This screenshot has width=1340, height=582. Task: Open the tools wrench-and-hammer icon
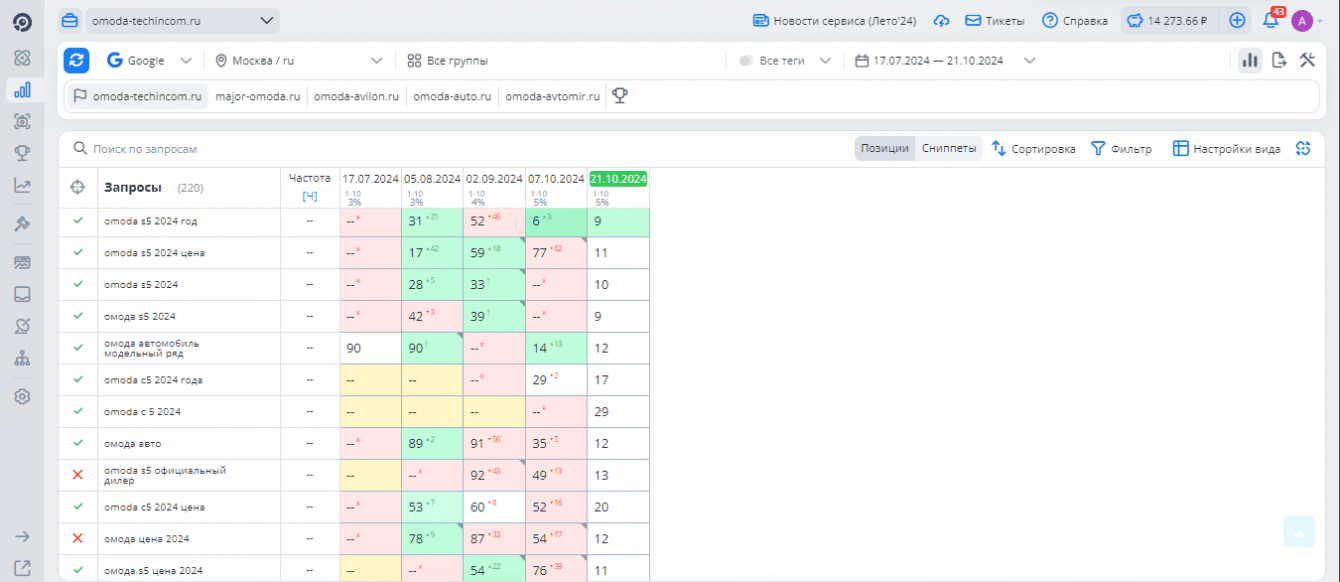(1307, 60)
